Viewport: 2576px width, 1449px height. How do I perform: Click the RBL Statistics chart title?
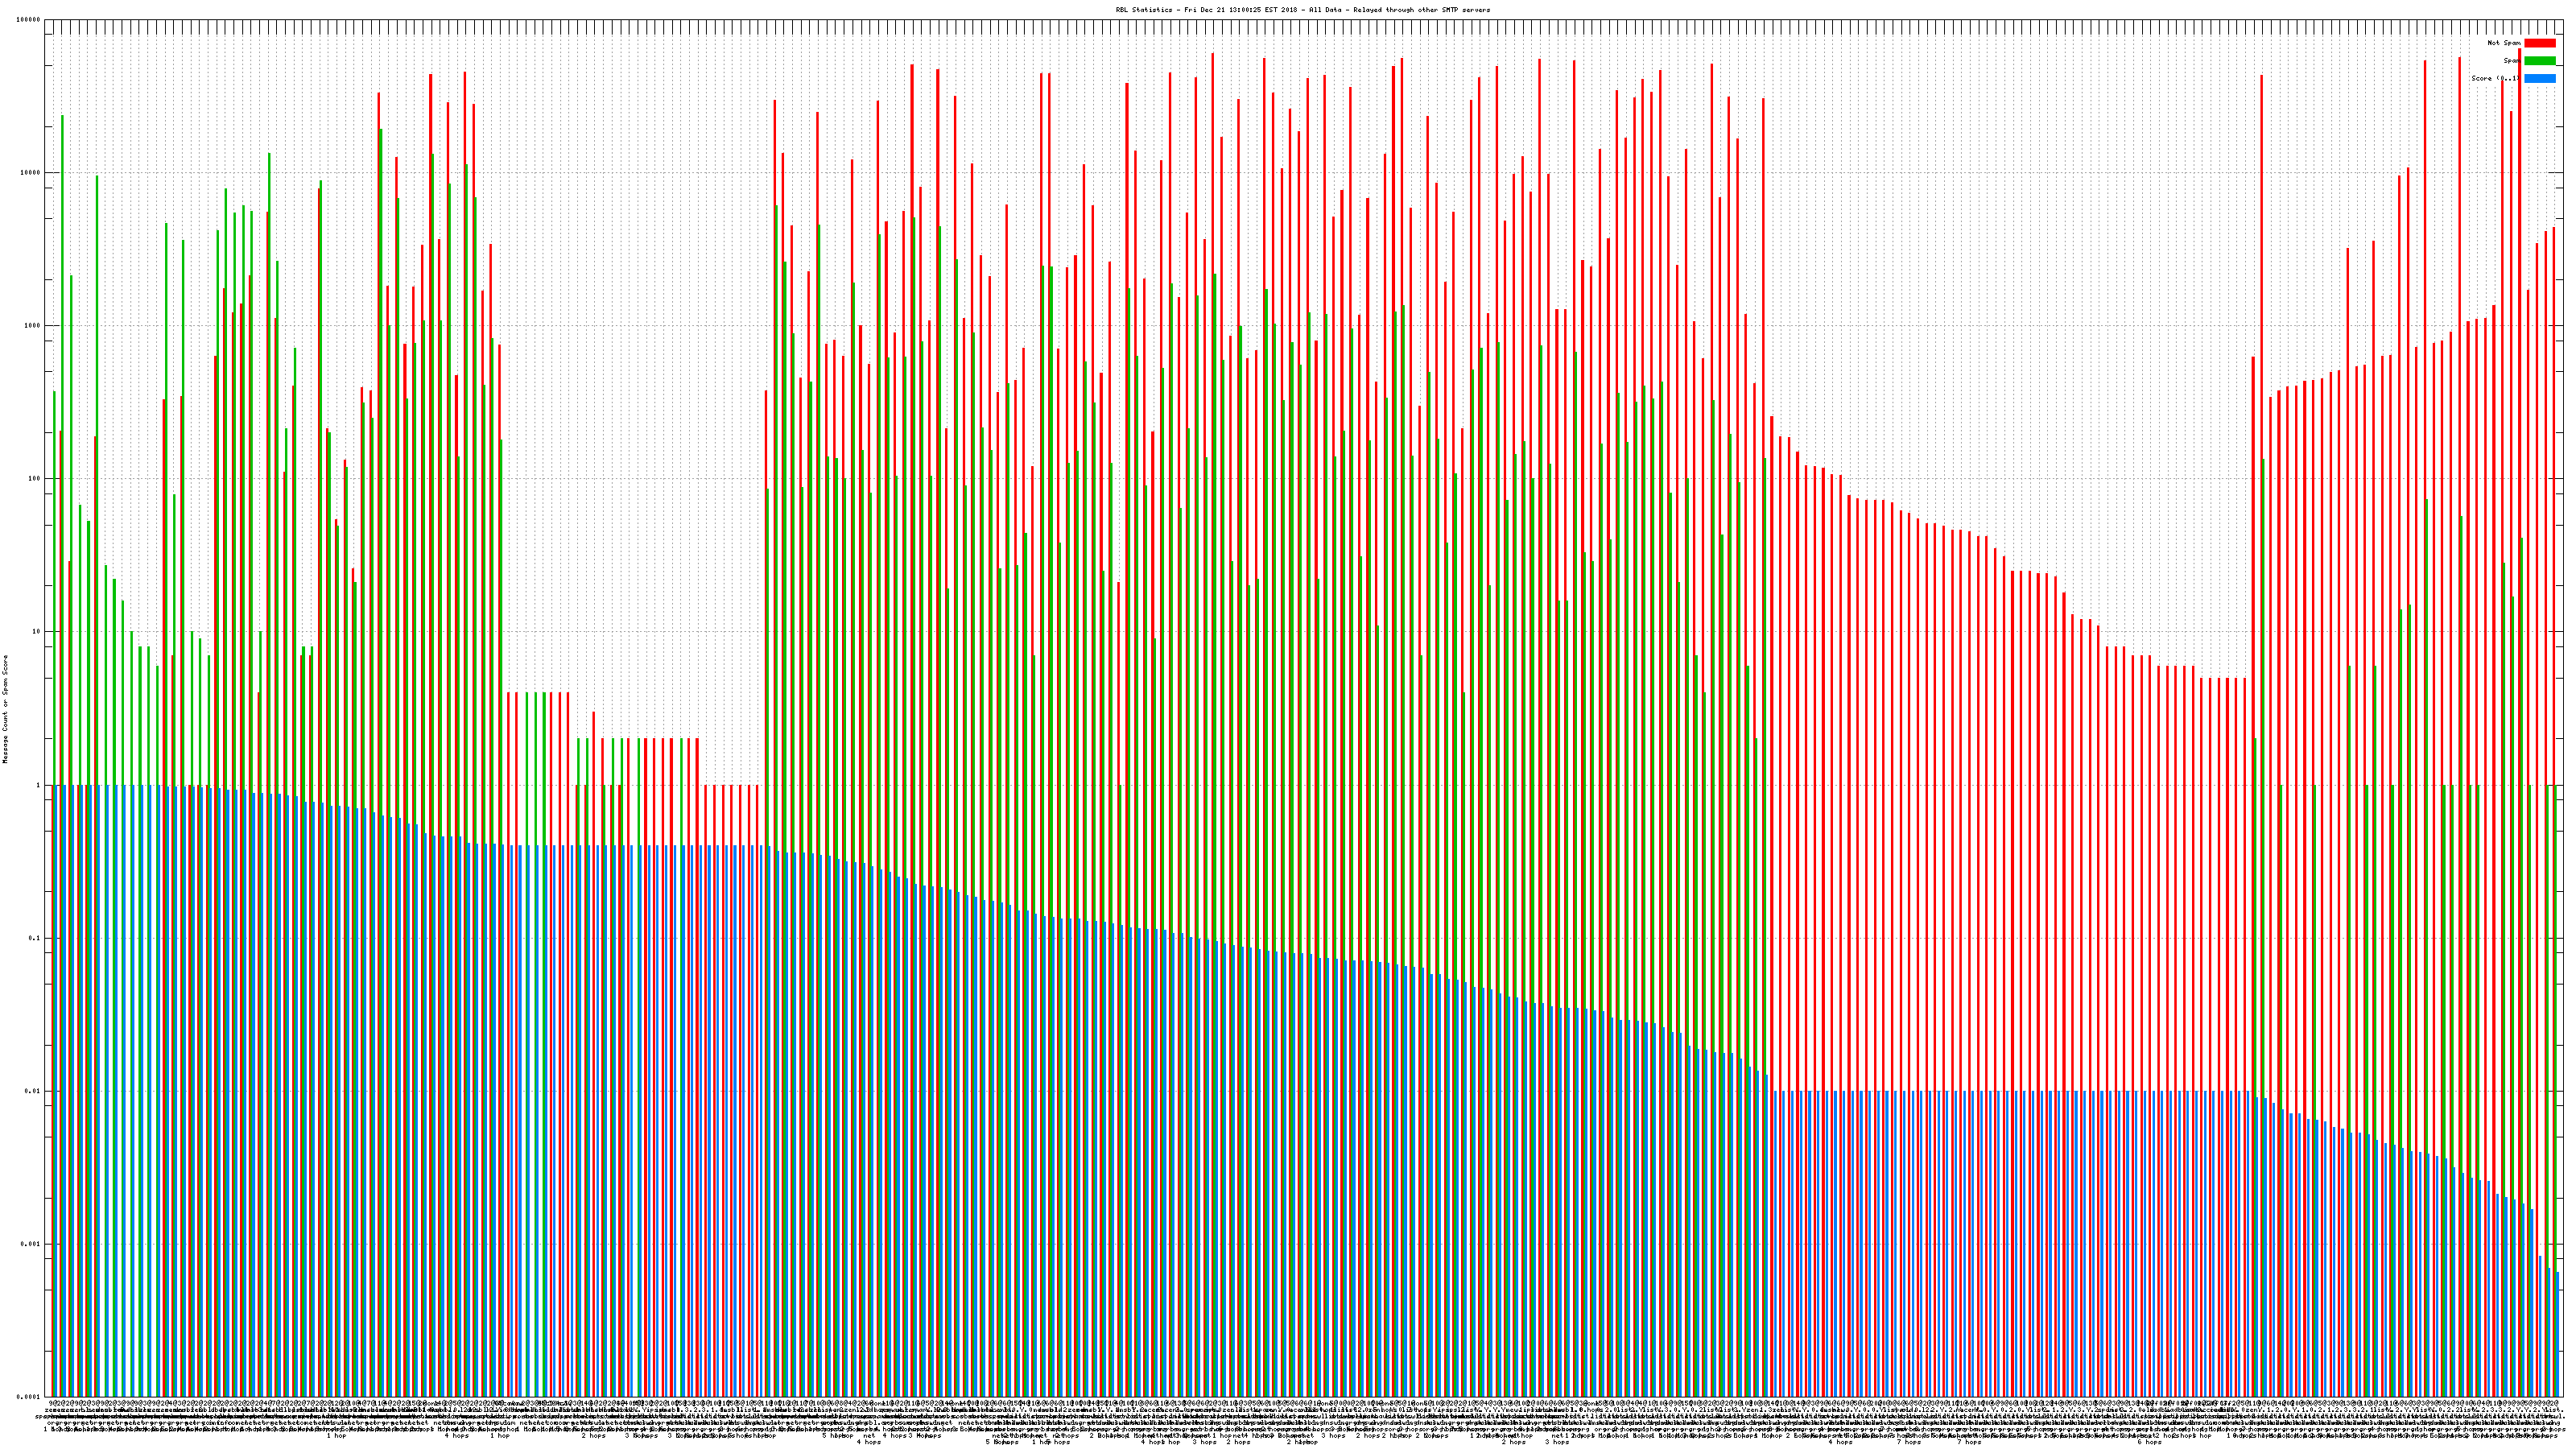[x=1302, y=10]
